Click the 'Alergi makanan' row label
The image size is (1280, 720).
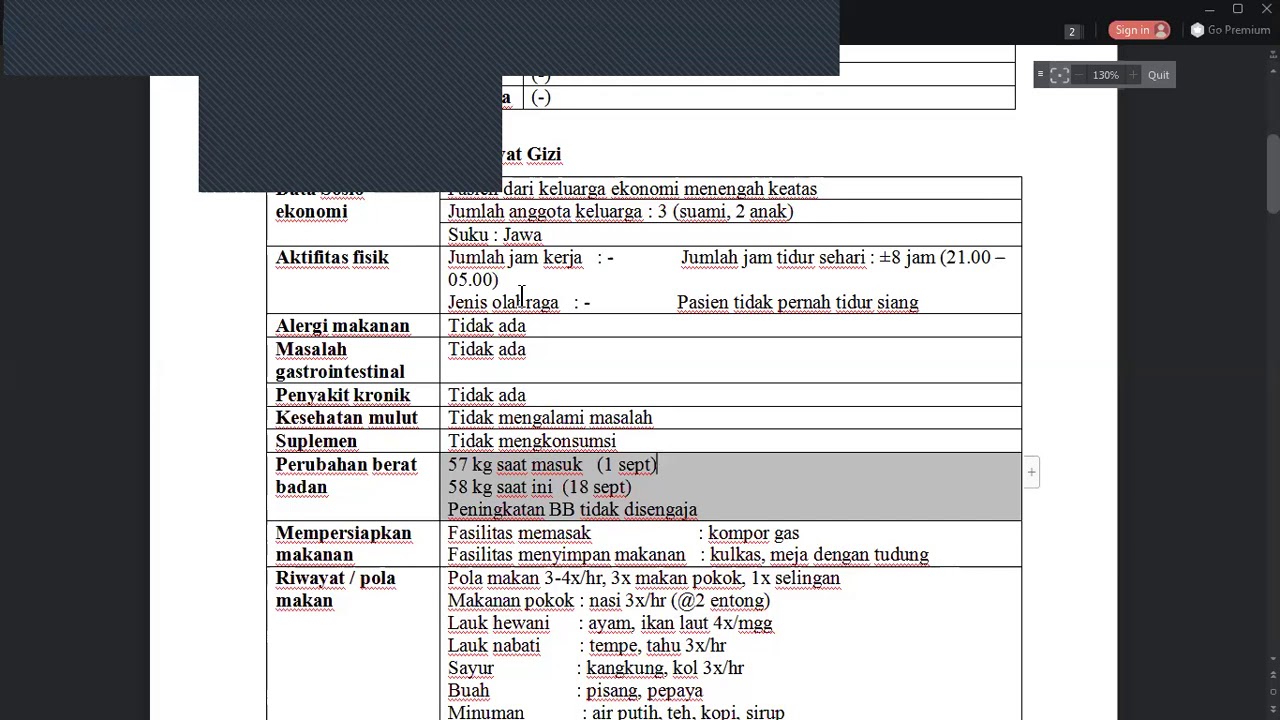point(342,326)
